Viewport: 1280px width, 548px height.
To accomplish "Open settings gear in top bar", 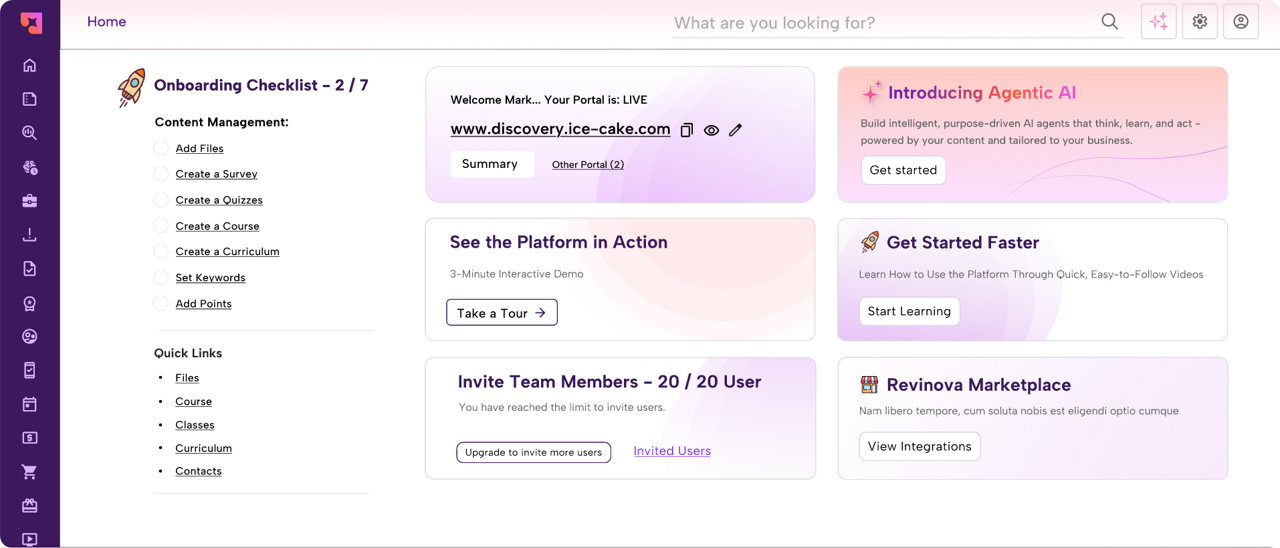I will pyautogui.click(x=1200, y=22).
